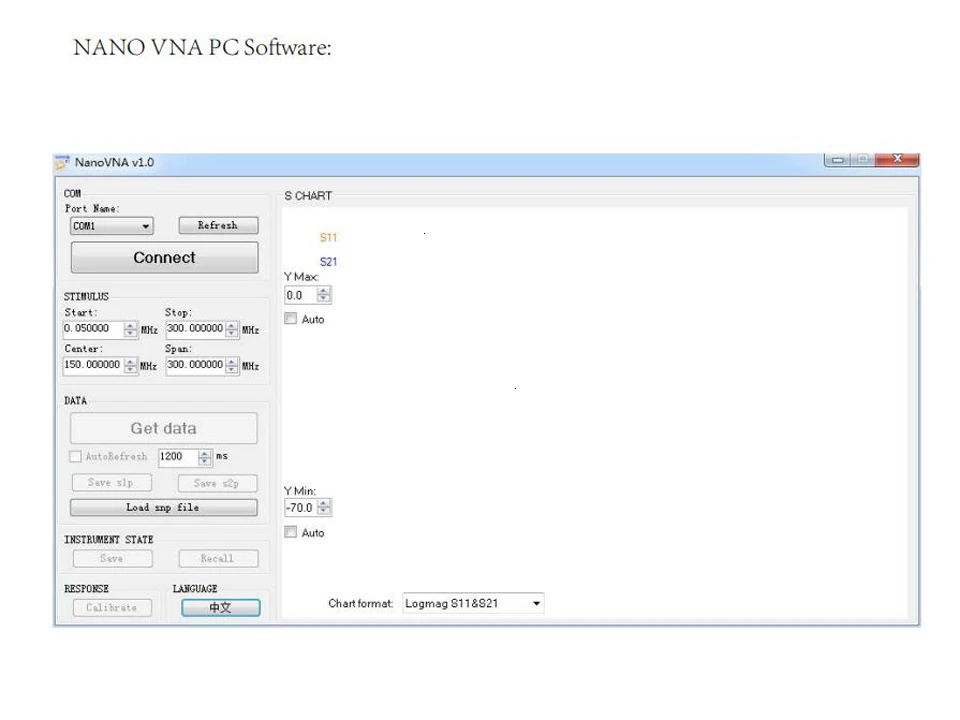The image size is (960, 720).
Task: Click the Center frequency spinner arrows
Action: [x=130, y=366]
